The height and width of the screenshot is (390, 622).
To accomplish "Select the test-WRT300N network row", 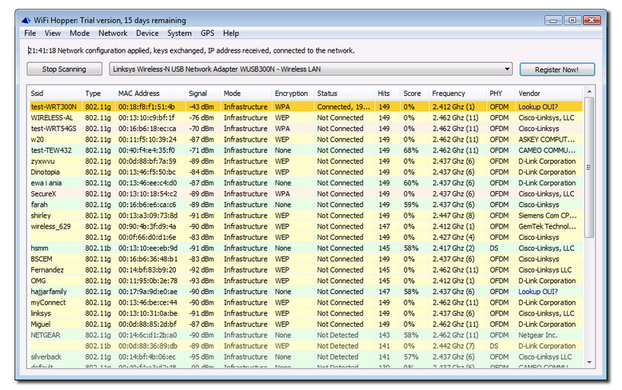I will click(306, 107).
